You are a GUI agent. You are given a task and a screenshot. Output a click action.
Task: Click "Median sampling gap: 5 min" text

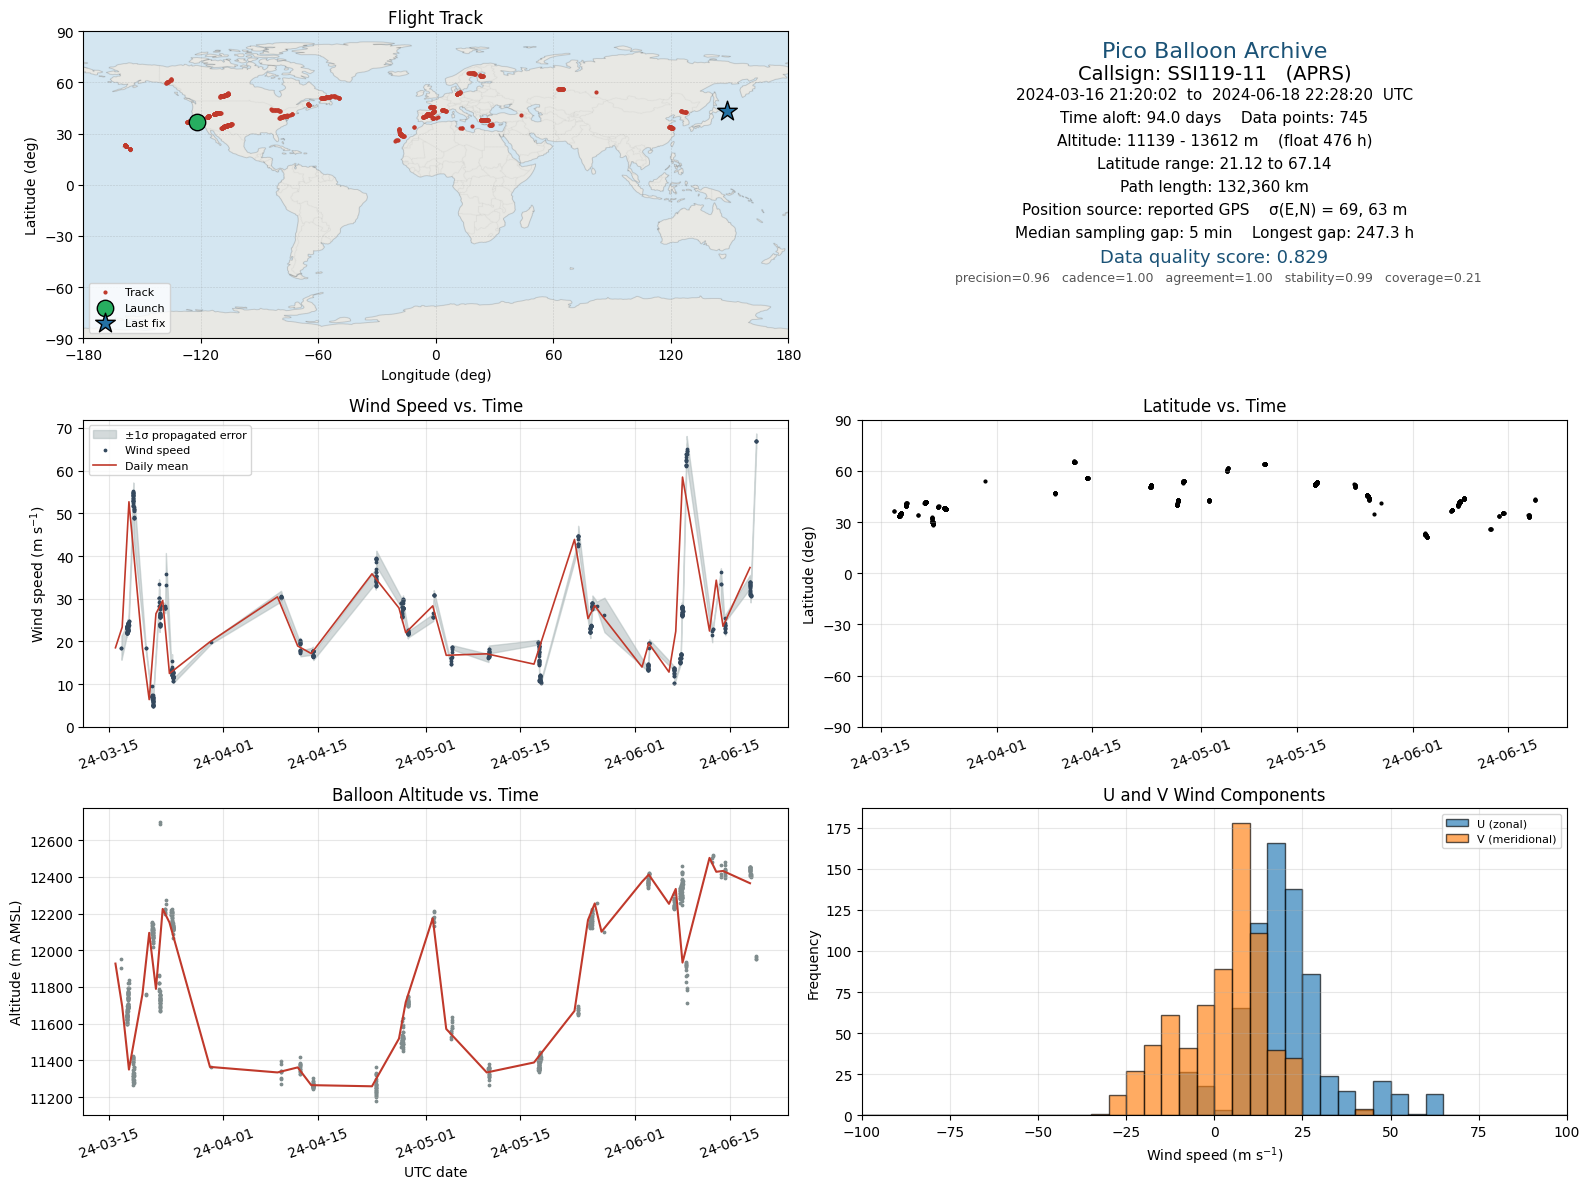1123,233
